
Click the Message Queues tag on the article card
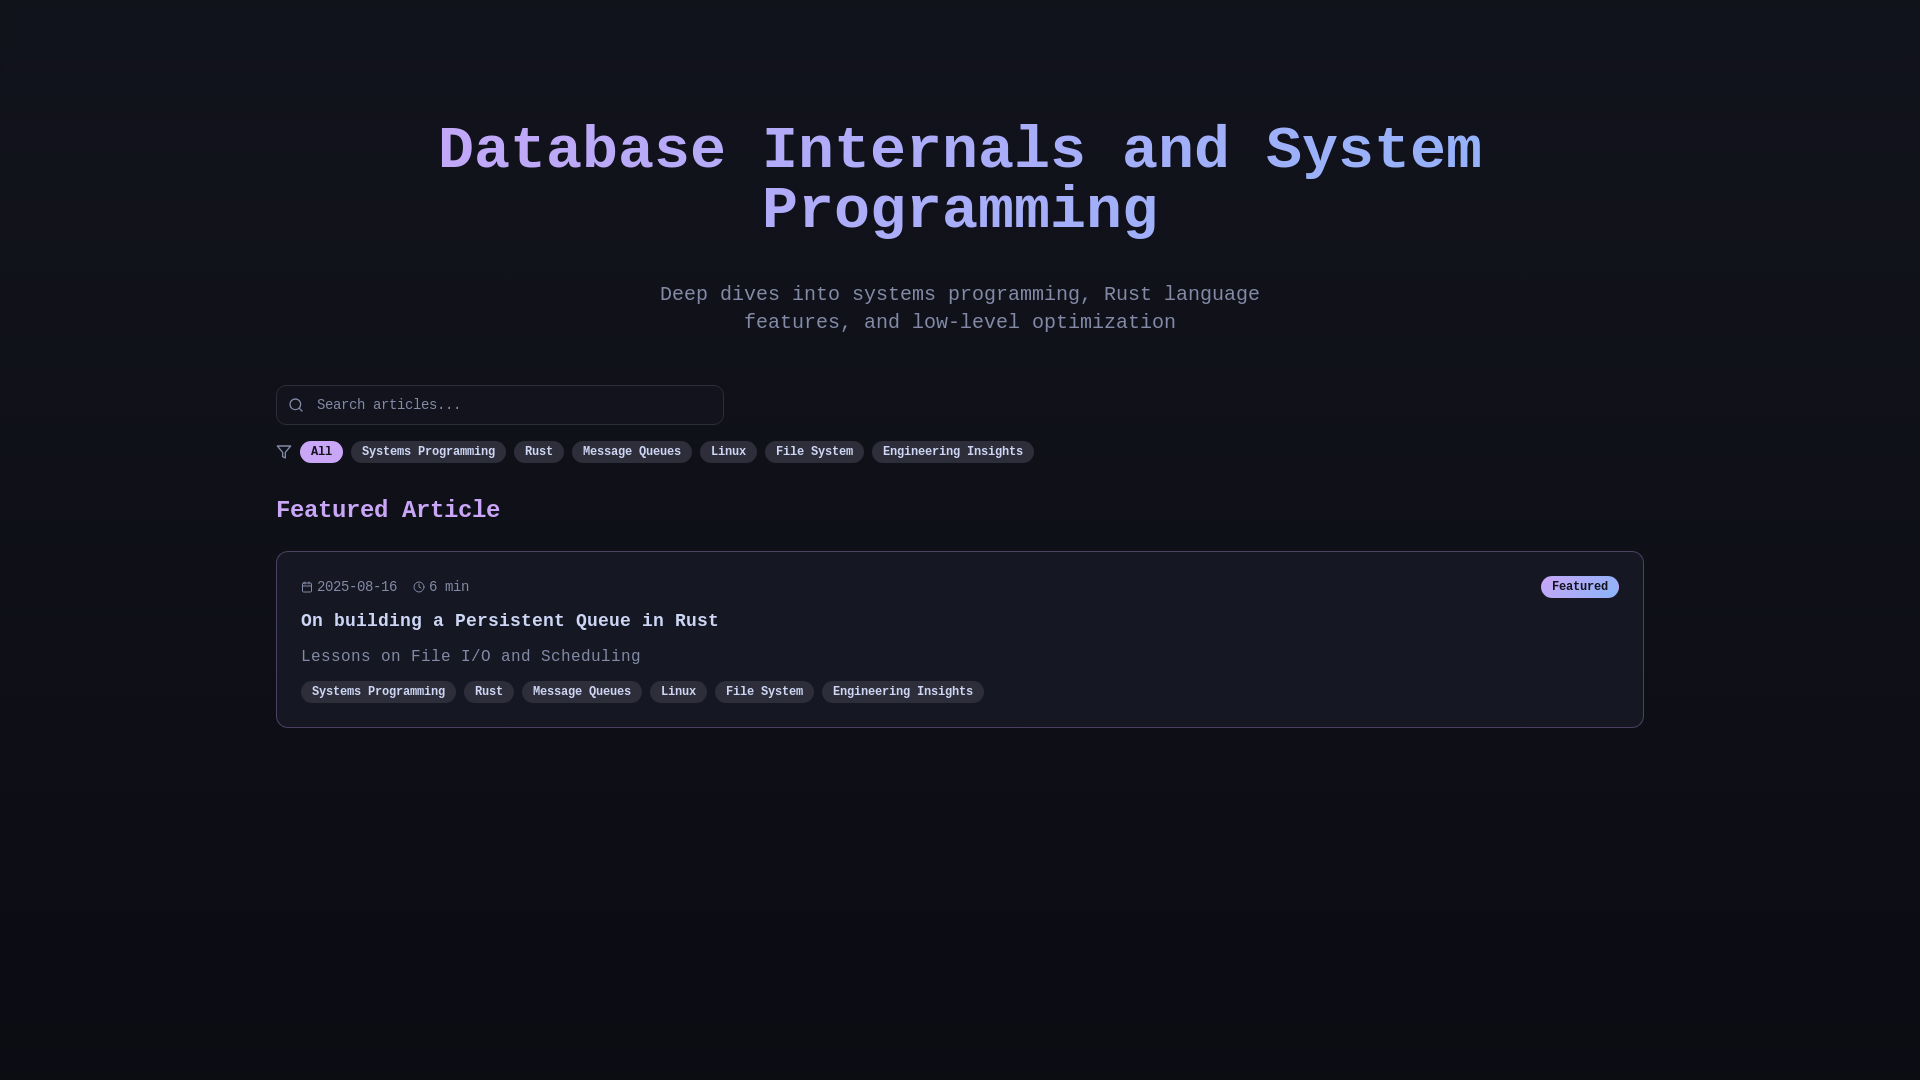[x=582, y=692]
